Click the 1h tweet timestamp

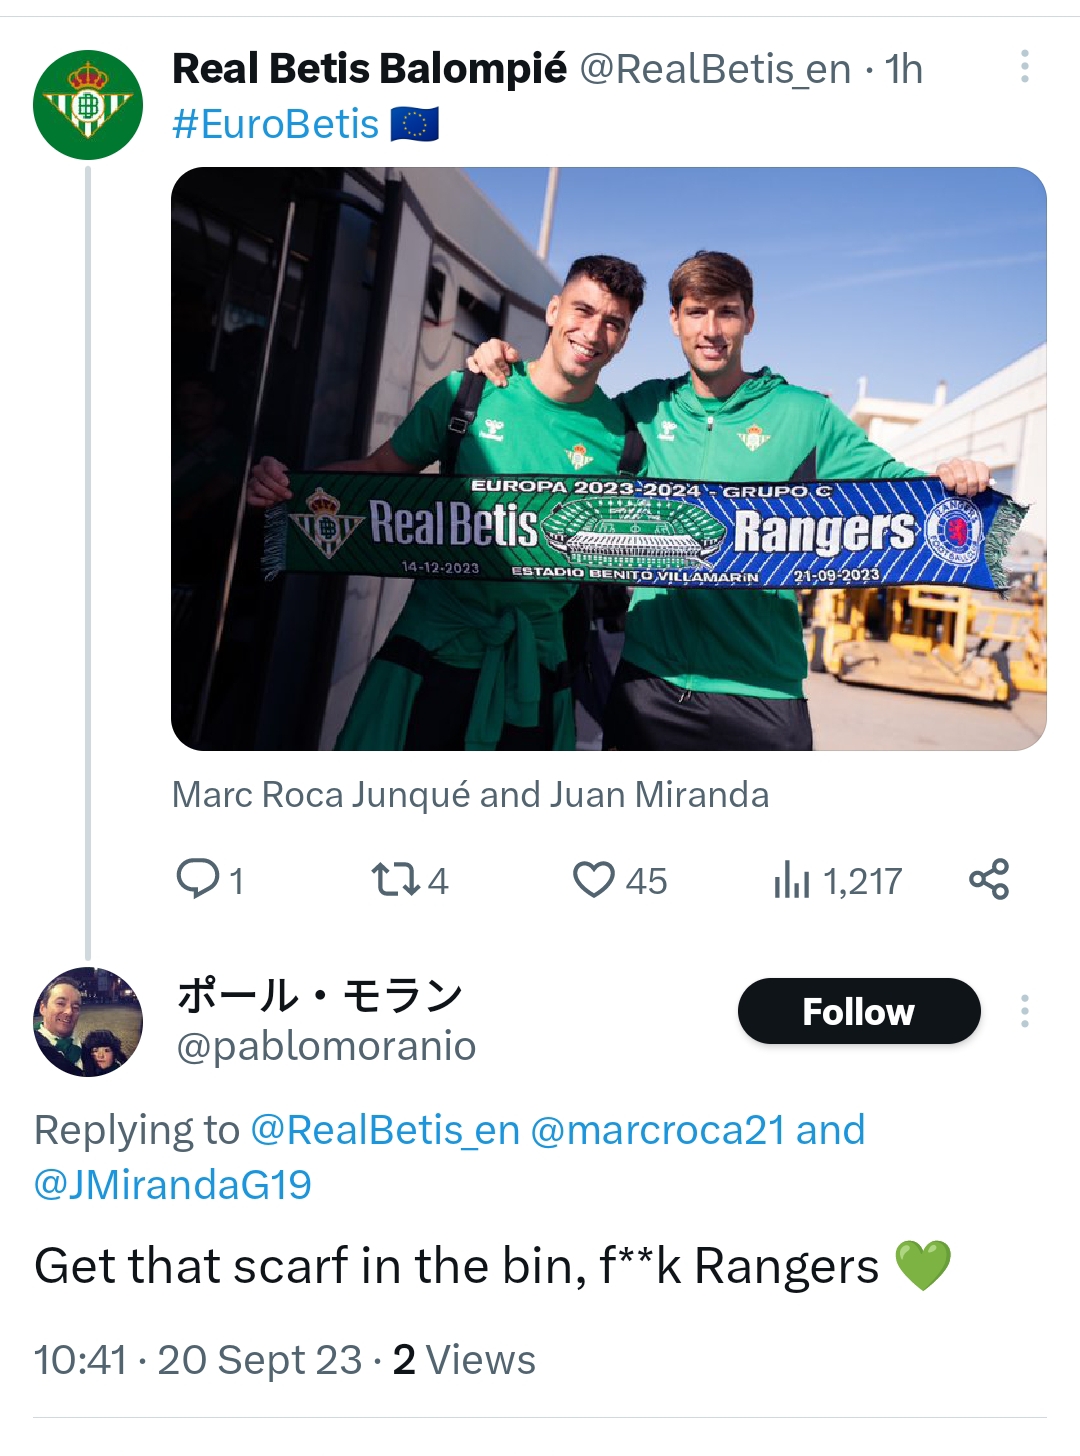click(x=903, y=70)
